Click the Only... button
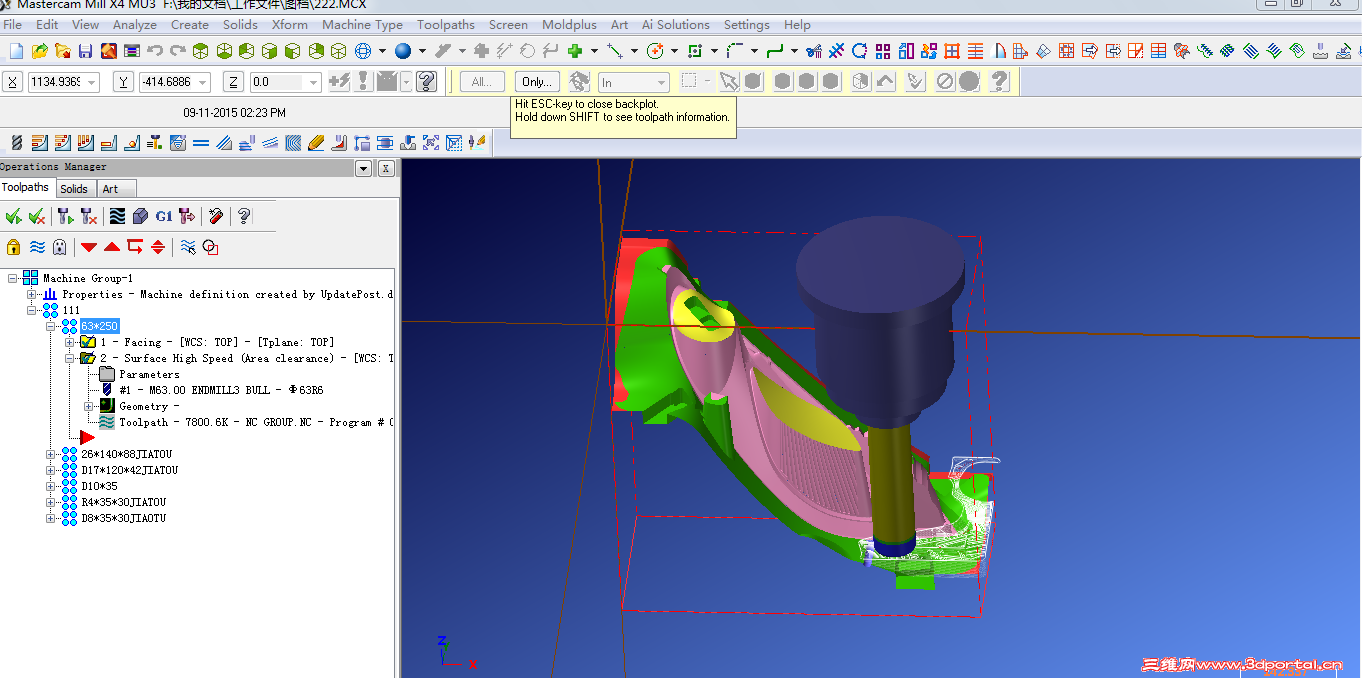The height and width of the screenshot is (678, 1362). click(537, 82)
